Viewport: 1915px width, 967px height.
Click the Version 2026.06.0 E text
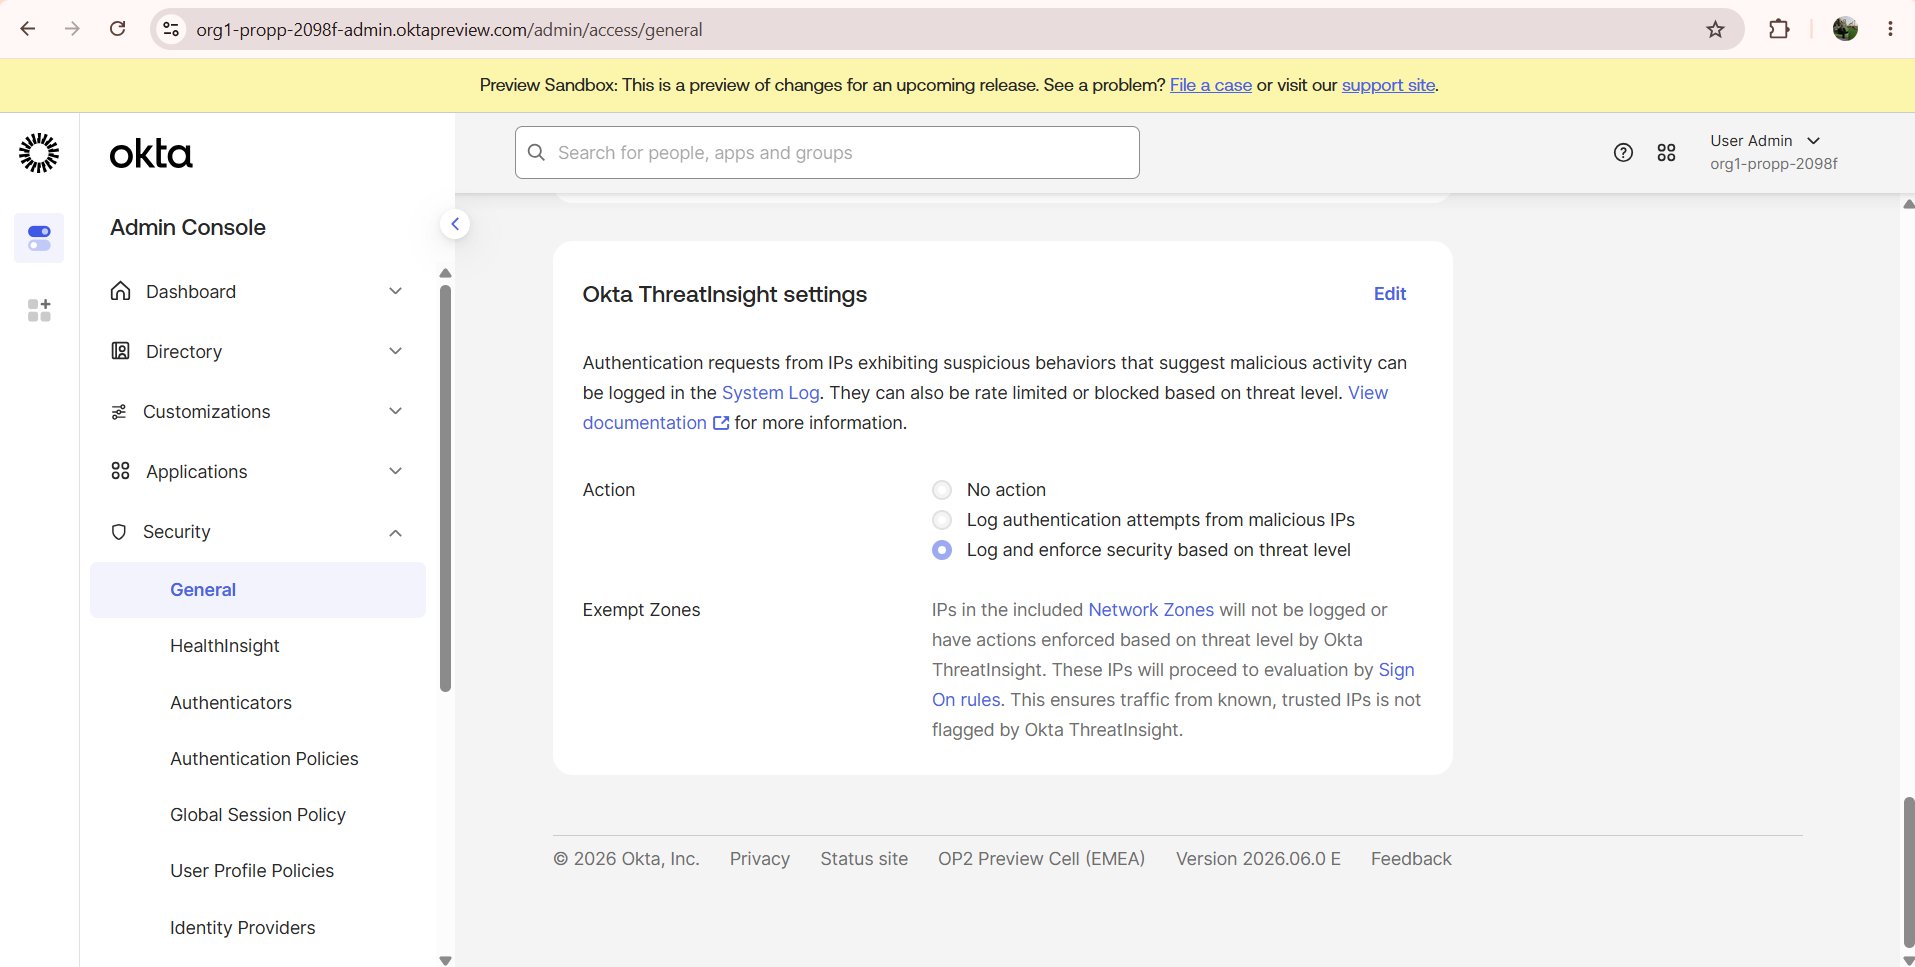pyautogui.click(x=1258, y=859)
